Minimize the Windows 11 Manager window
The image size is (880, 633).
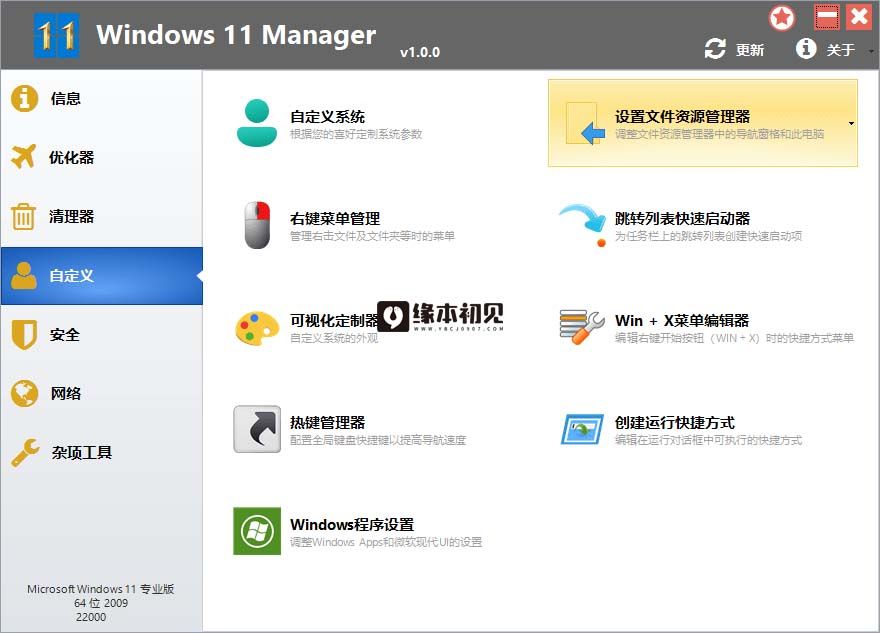(827, 17)
